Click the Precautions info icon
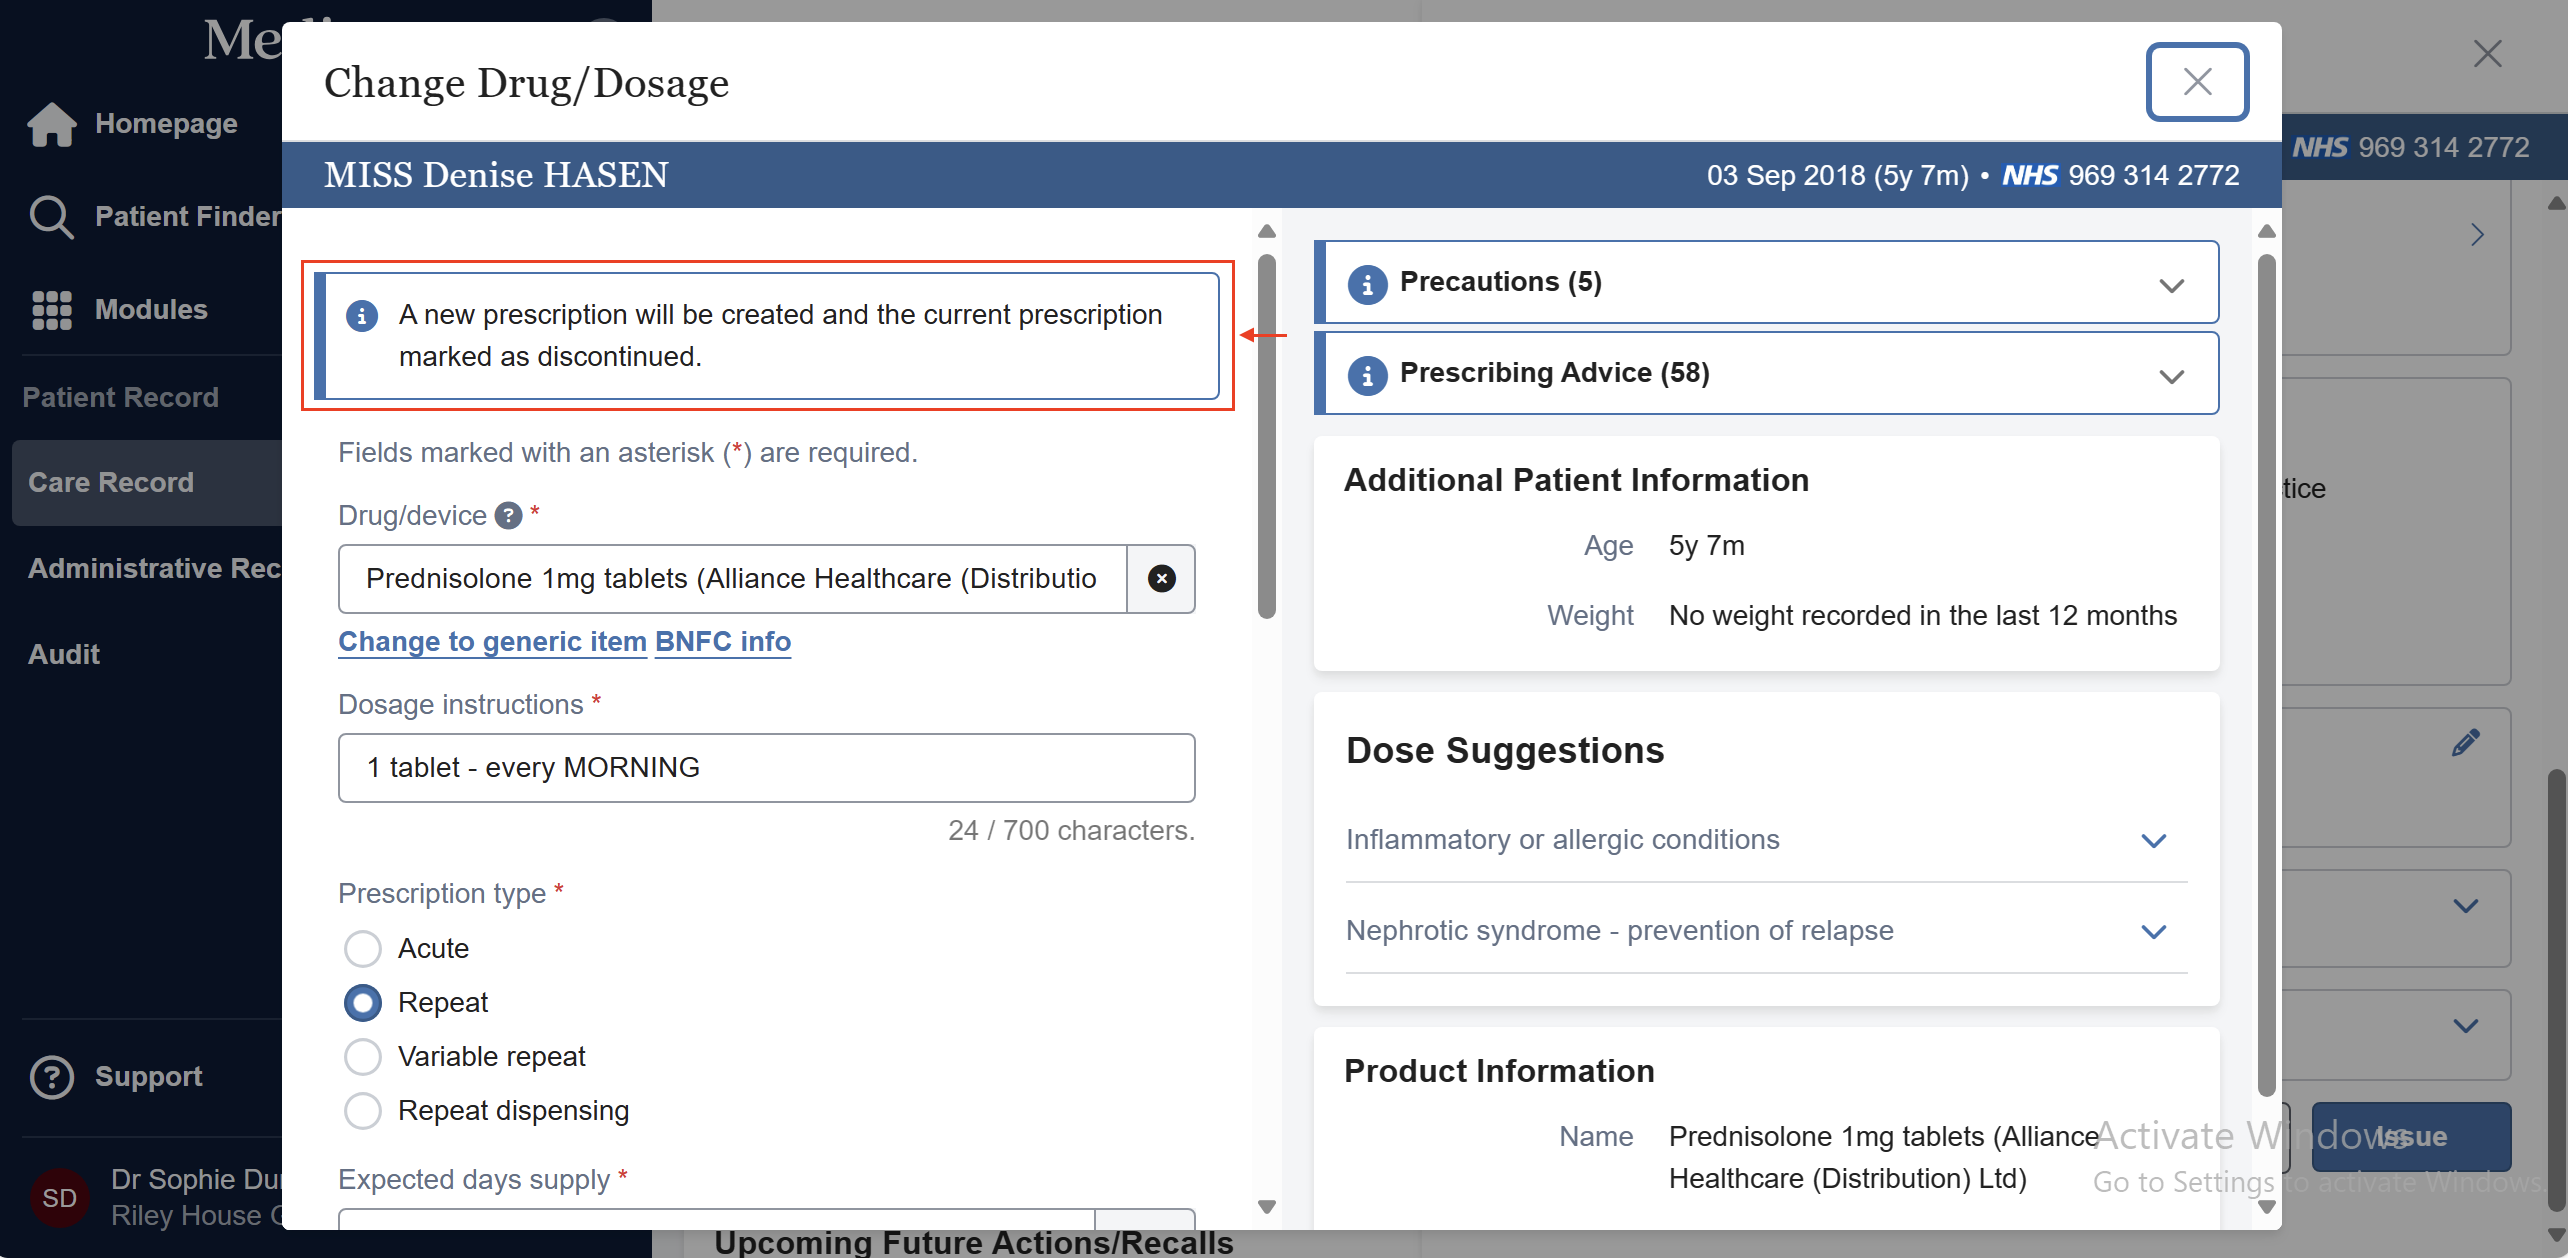 click(x=1367, y=284)
